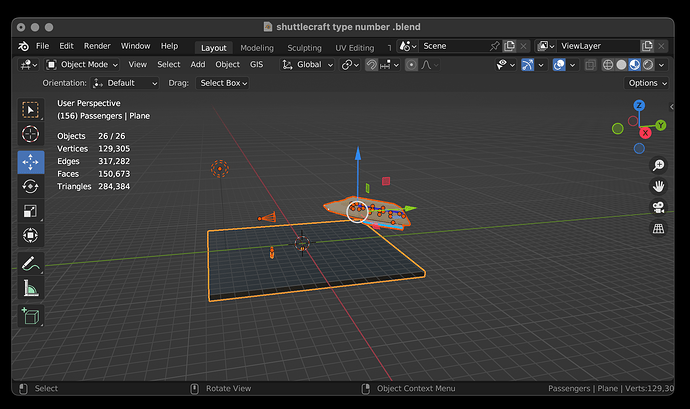Click the zoom view magnifier icon
Screen dimensions: 690x409
658,165
